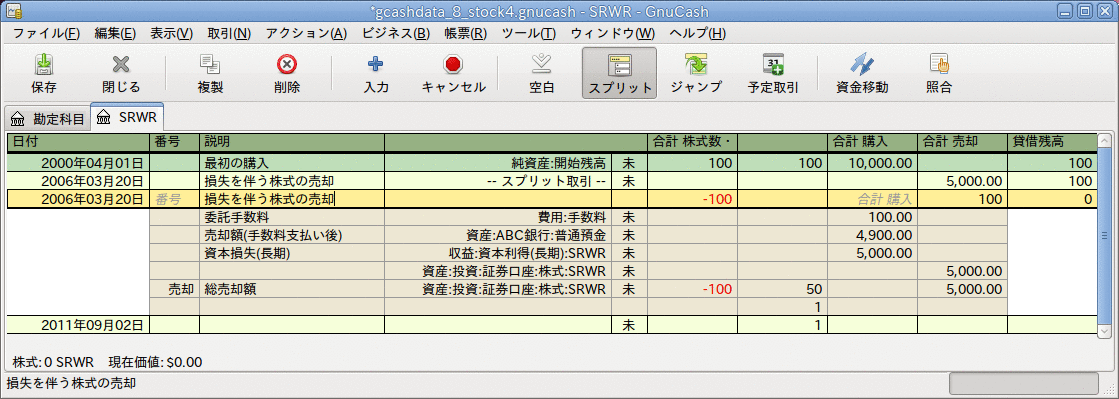Click the 2000年04月01日 date cell
The width and height of the screenshot is (1119, 399).
[78, 163]
